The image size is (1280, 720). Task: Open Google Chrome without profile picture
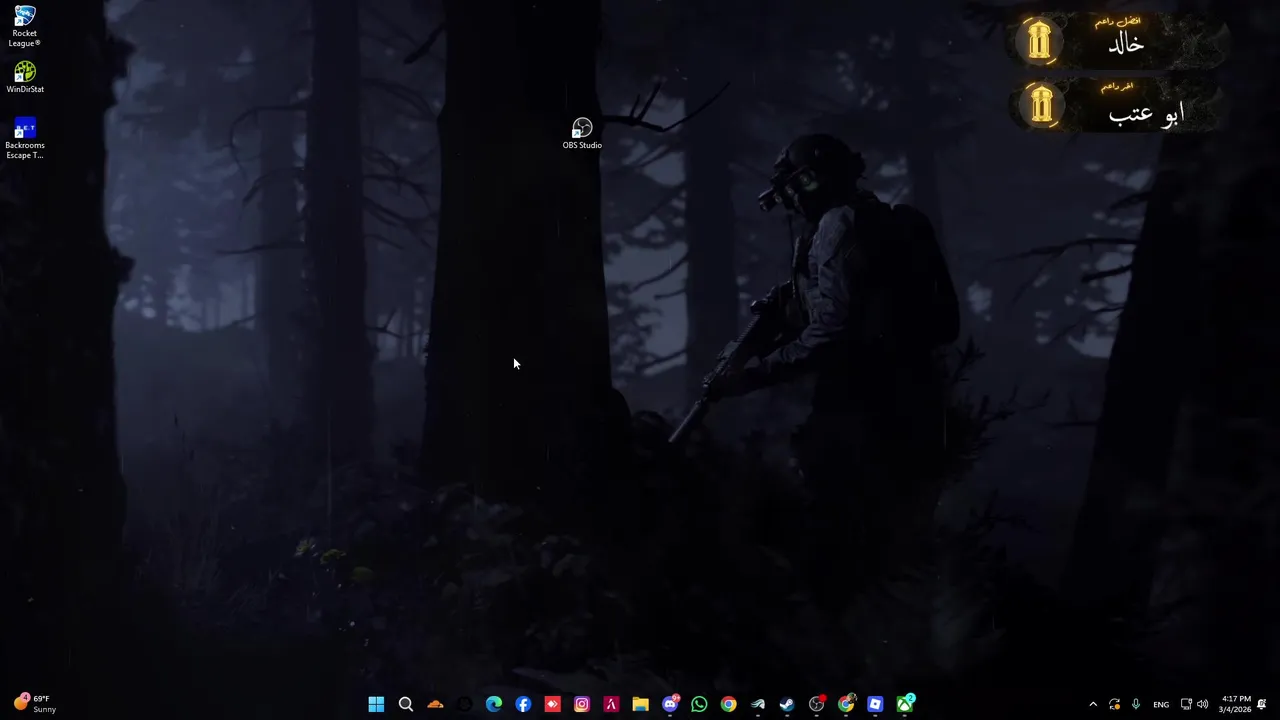[x=728, y=705]
